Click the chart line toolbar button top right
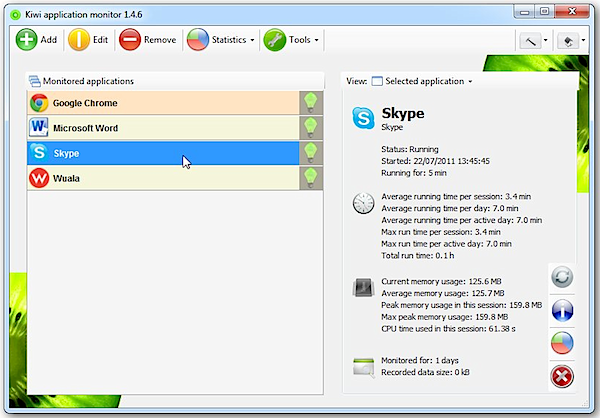The height and width of the screenshot is (418, 600). point(534,41)
